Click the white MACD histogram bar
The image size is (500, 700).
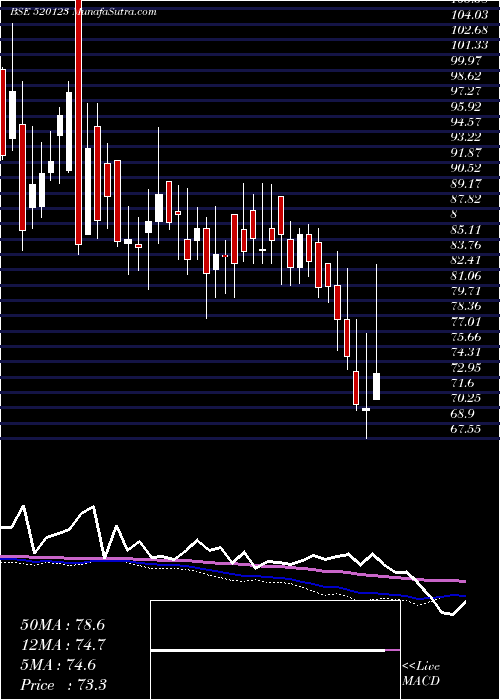(x=268, y=650)
